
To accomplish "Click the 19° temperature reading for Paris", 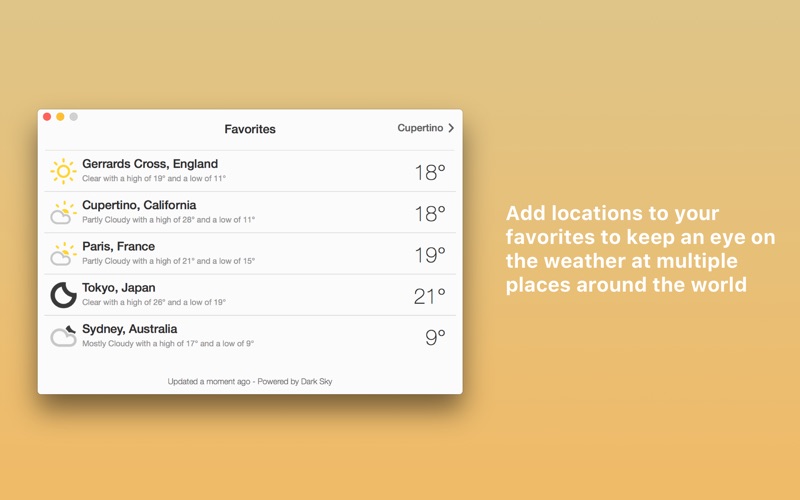I will [x=429, y=255].
